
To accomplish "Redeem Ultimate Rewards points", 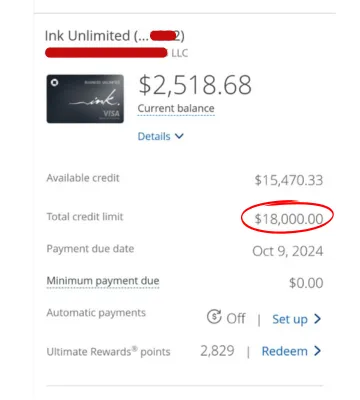I will click(x=285, y=351).
